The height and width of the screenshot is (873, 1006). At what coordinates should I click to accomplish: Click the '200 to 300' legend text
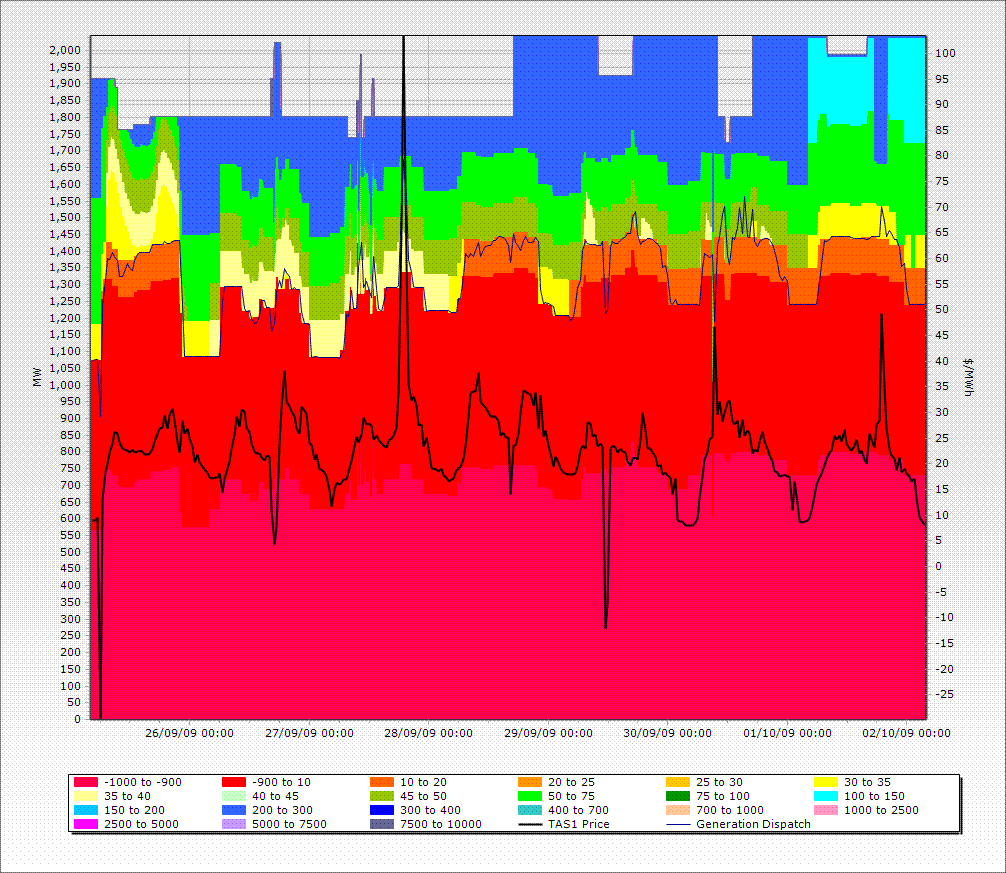(282, 810)
